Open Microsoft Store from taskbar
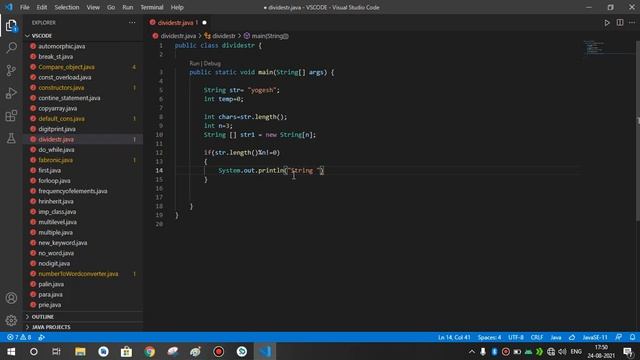 click(x=126, y=351)
